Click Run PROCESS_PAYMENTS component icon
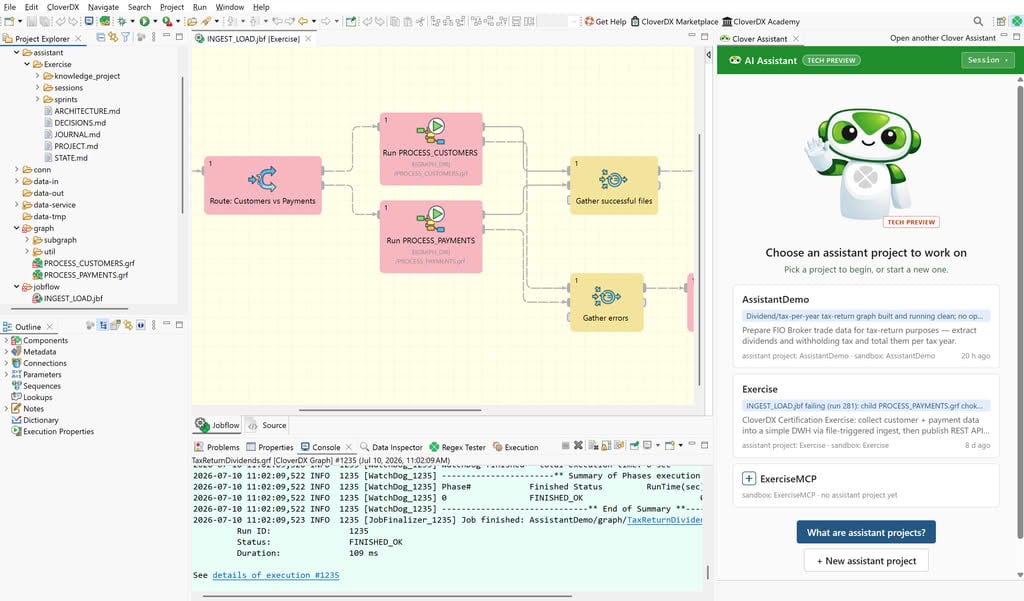Viewport: 1024px width, 601px height. click(x=431, y=219)
